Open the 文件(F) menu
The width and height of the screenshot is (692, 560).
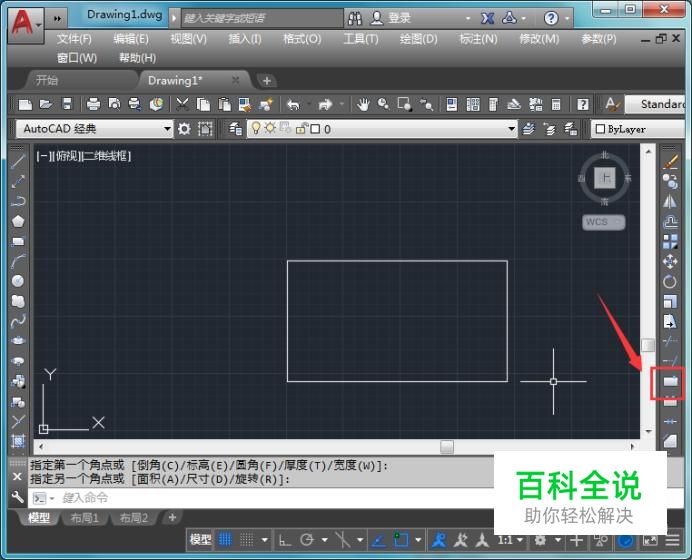pos(74,39)
